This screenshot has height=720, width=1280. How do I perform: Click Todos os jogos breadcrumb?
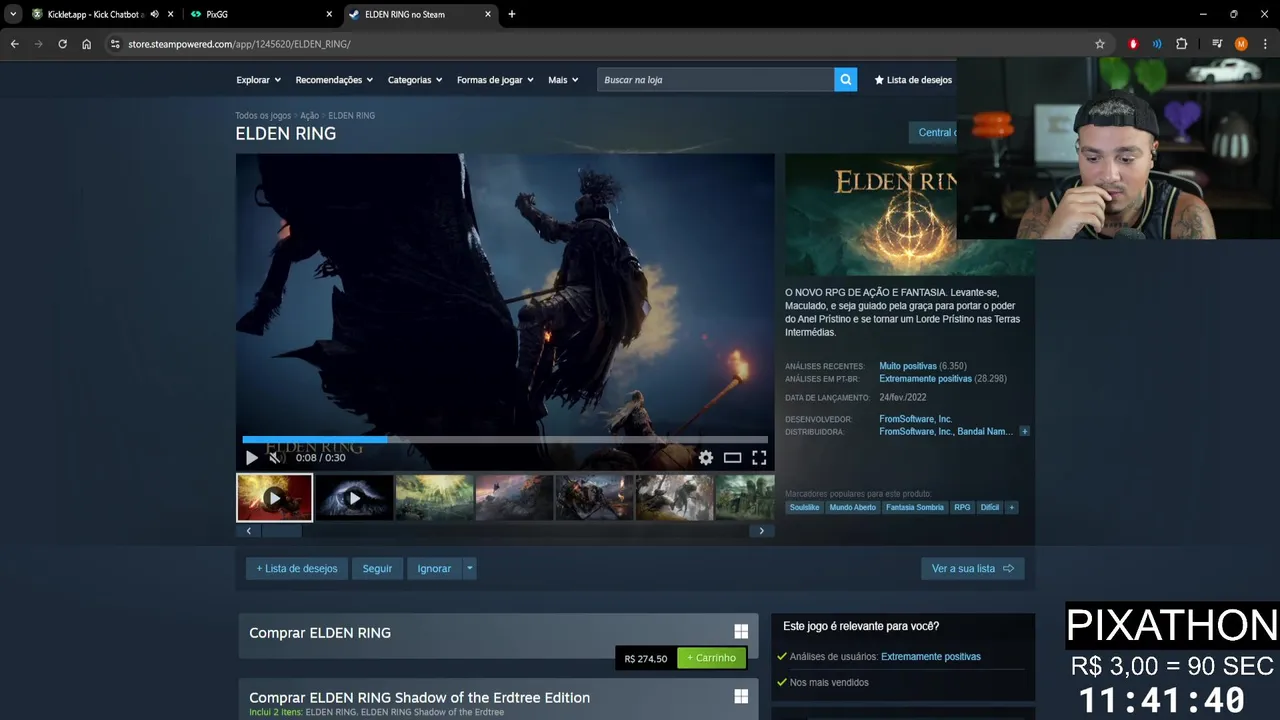[263, 115]
